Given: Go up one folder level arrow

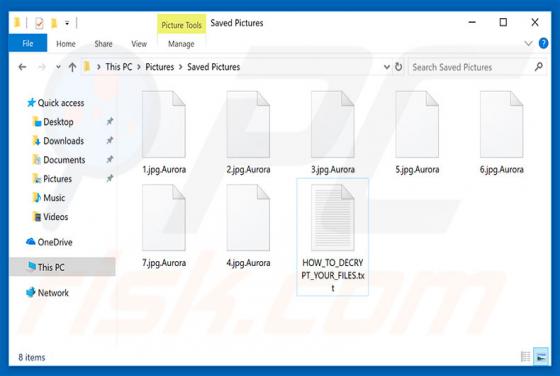Looking at the screenshot, I should click(72, 67).
